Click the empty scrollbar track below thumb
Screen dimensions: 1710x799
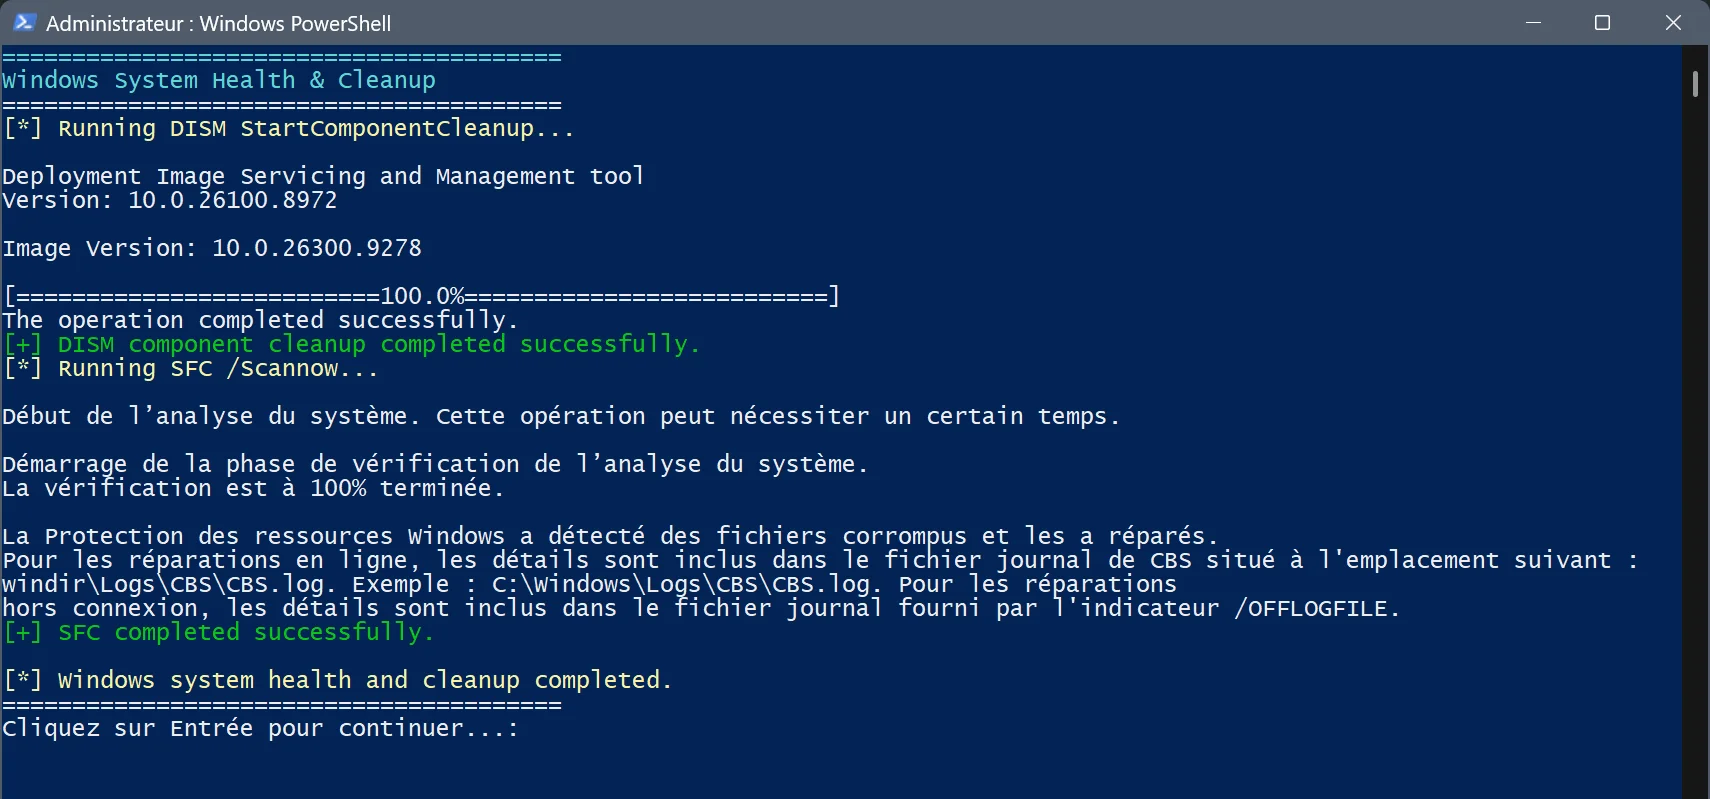click(1695, 450)
